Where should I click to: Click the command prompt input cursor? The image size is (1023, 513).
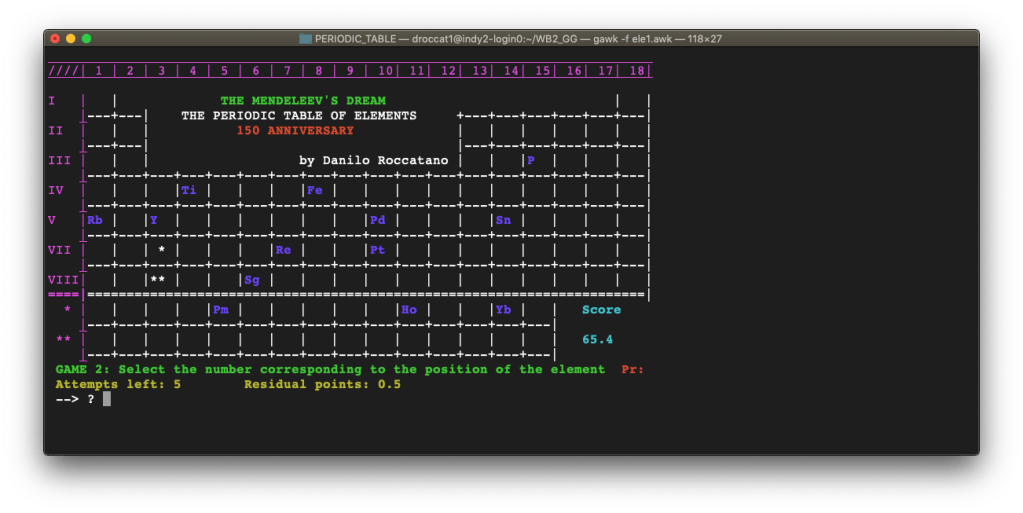106,399
